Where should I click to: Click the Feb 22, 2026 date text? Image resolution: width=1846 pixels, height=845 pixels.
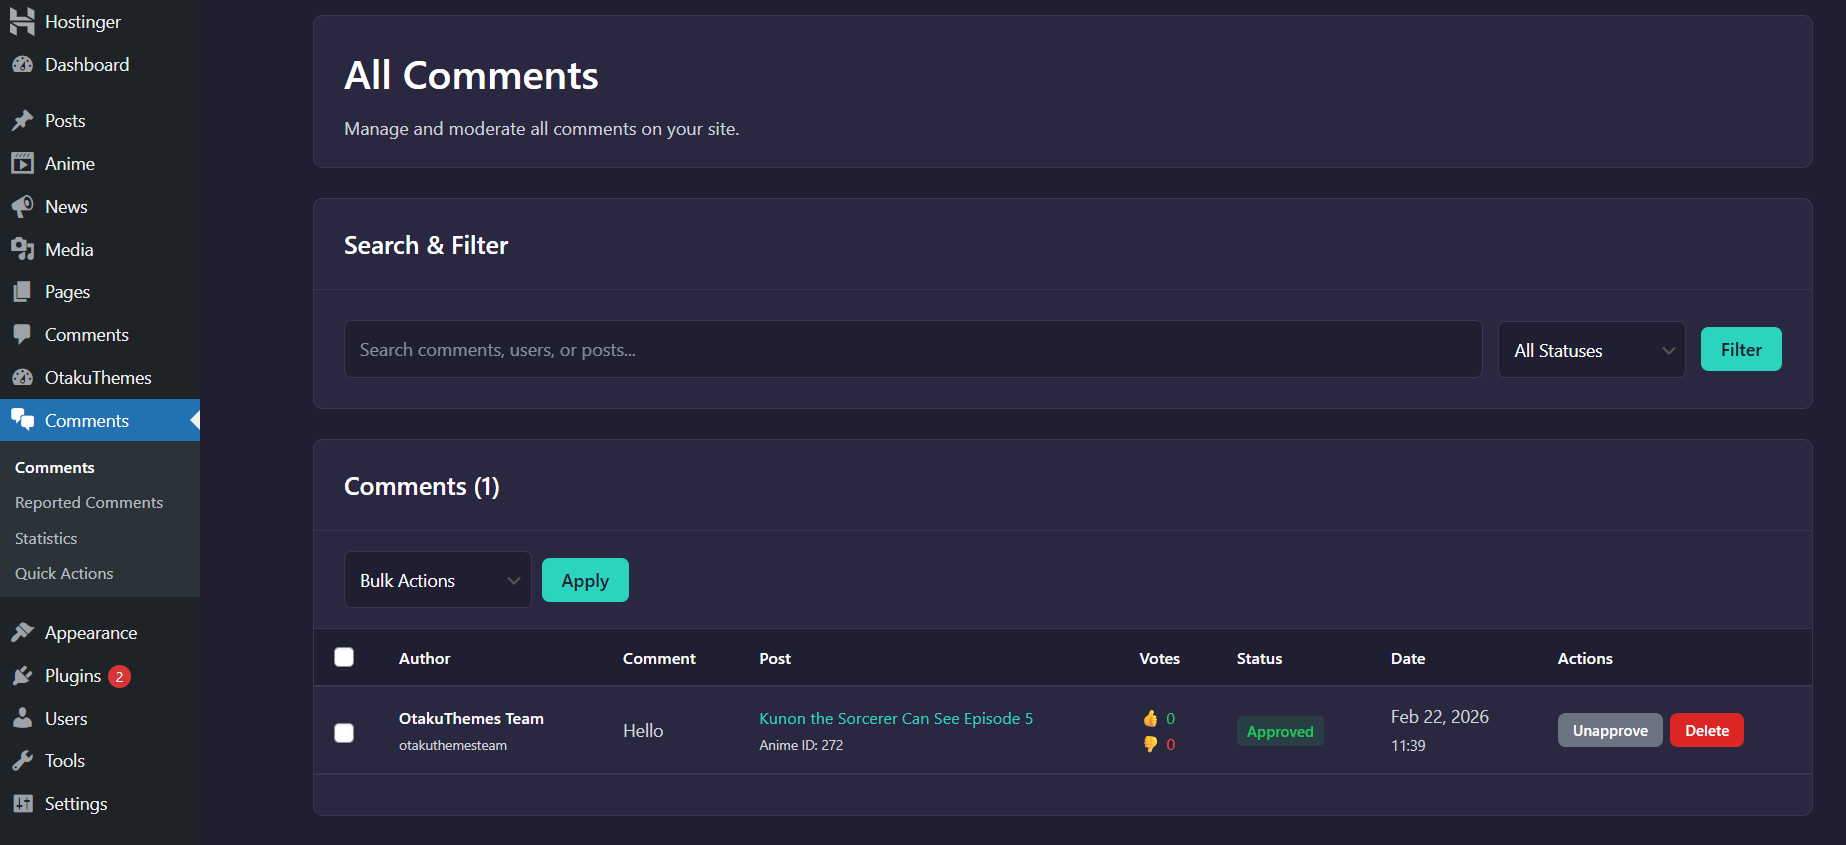click(x=1440, y=717)
